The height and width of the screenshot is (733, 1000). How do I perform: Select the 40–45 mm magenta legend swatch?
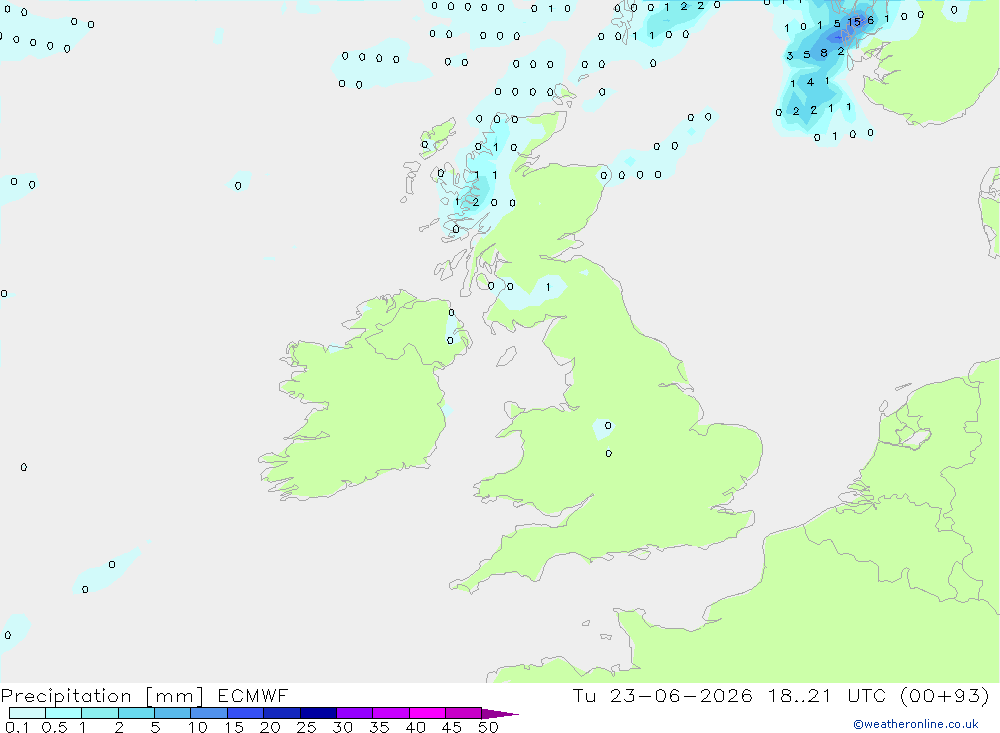click(427, 713)
